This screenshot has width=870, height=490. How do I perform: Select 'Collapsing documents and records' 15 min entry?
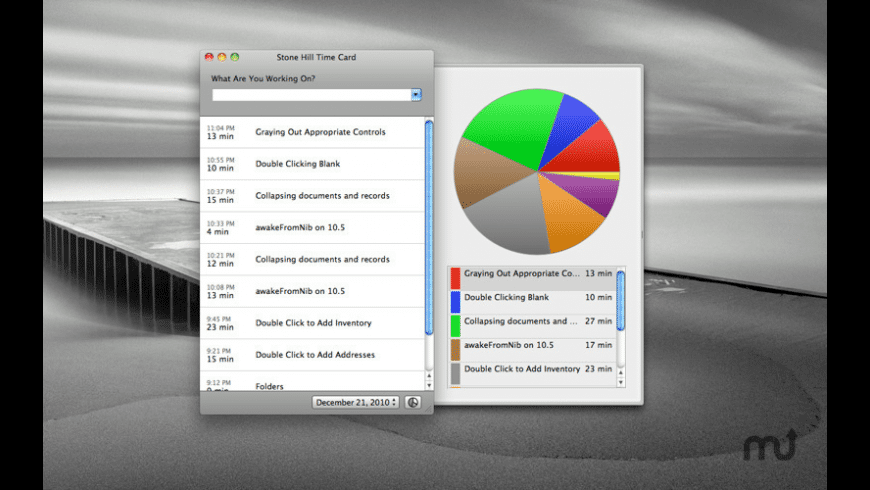click(312, 195)
